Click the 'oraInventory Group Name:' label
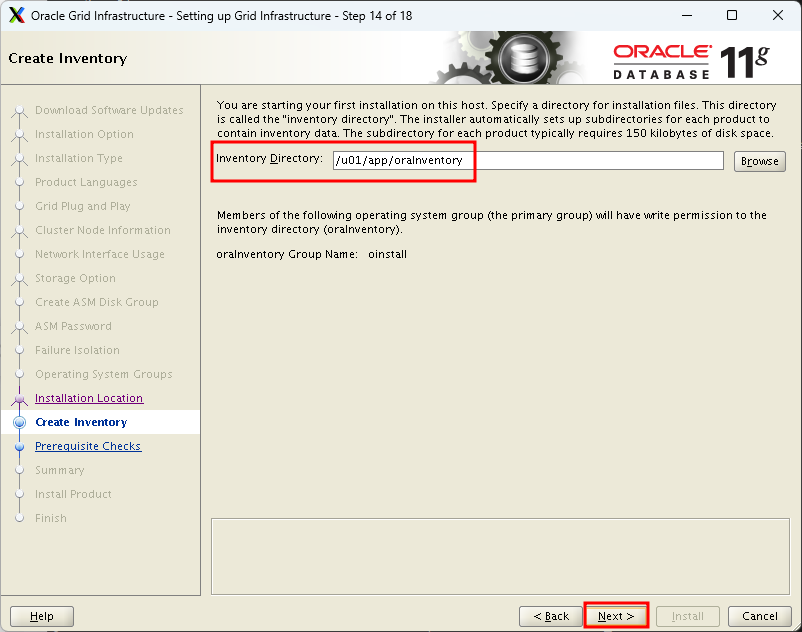802x632 pixels. click(287, 254)
